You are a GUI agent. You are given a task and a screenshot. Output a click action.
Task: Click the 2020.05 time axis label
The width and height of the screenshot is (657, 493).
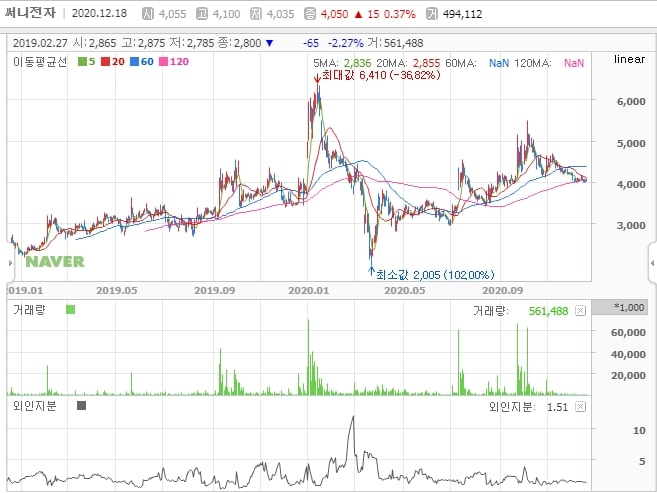point(405,291)
